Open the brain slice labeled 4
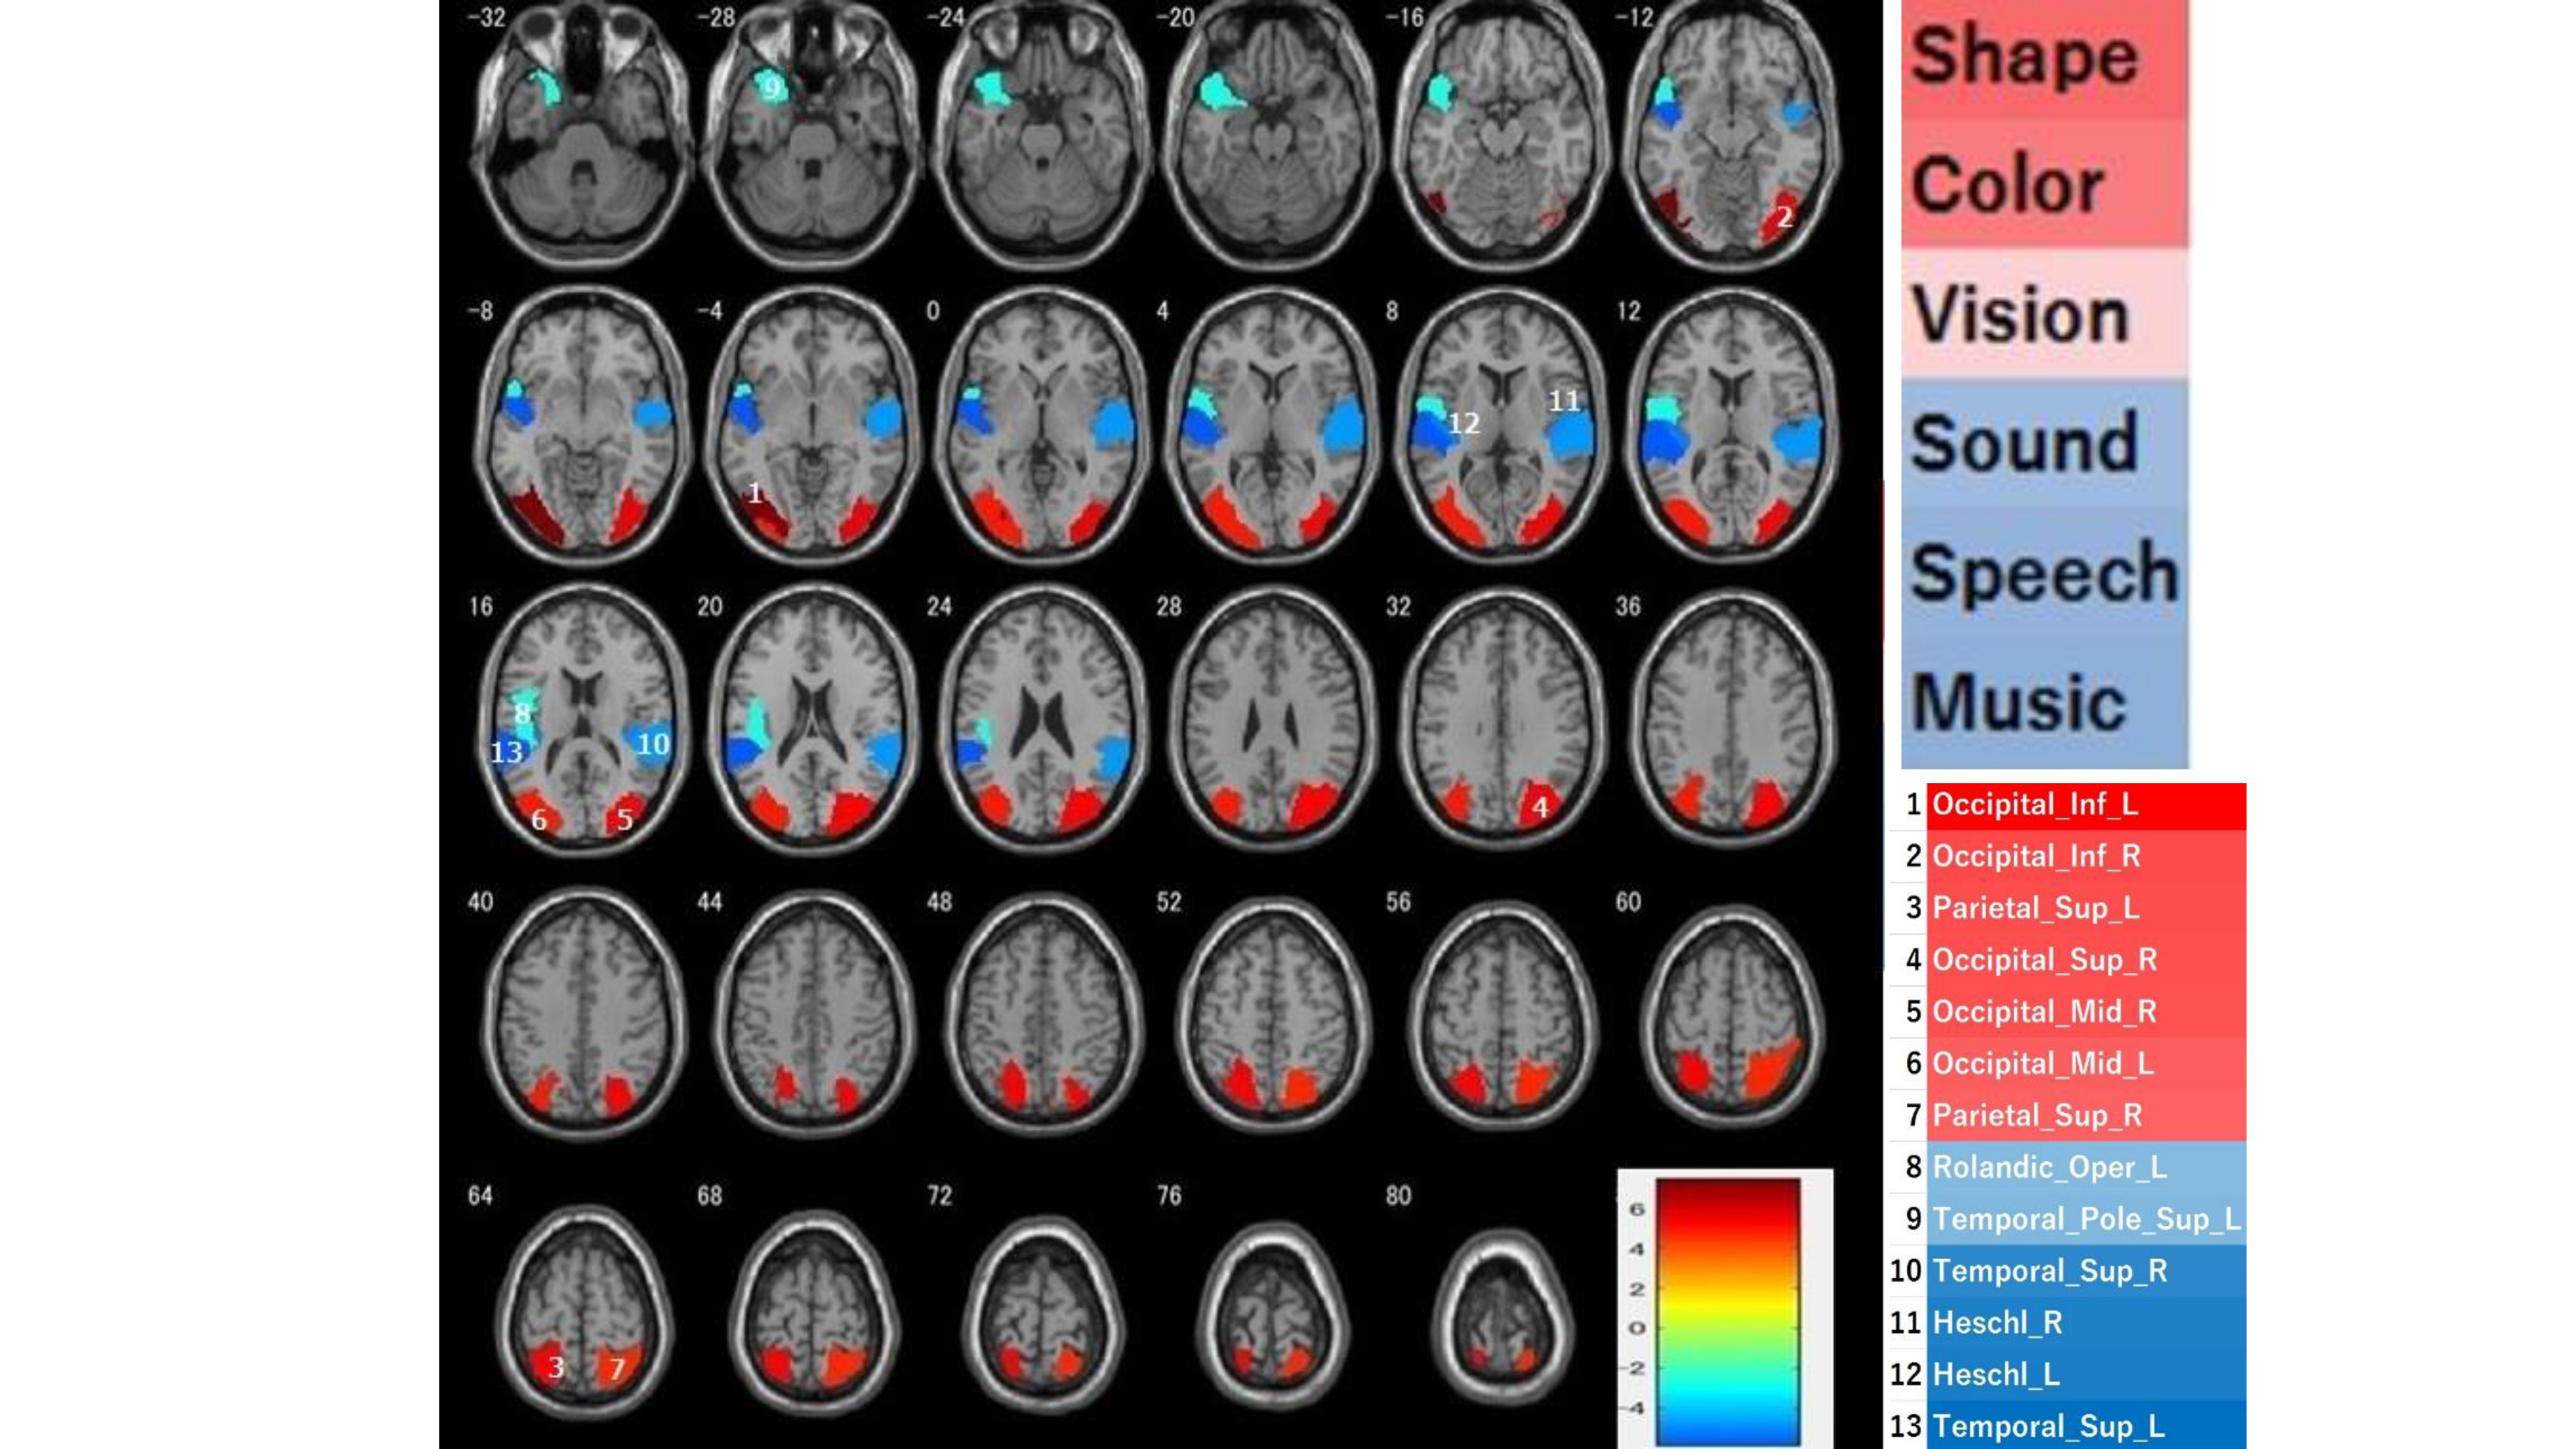Screen dimensions: 2576x1449 click(1271, 424)
